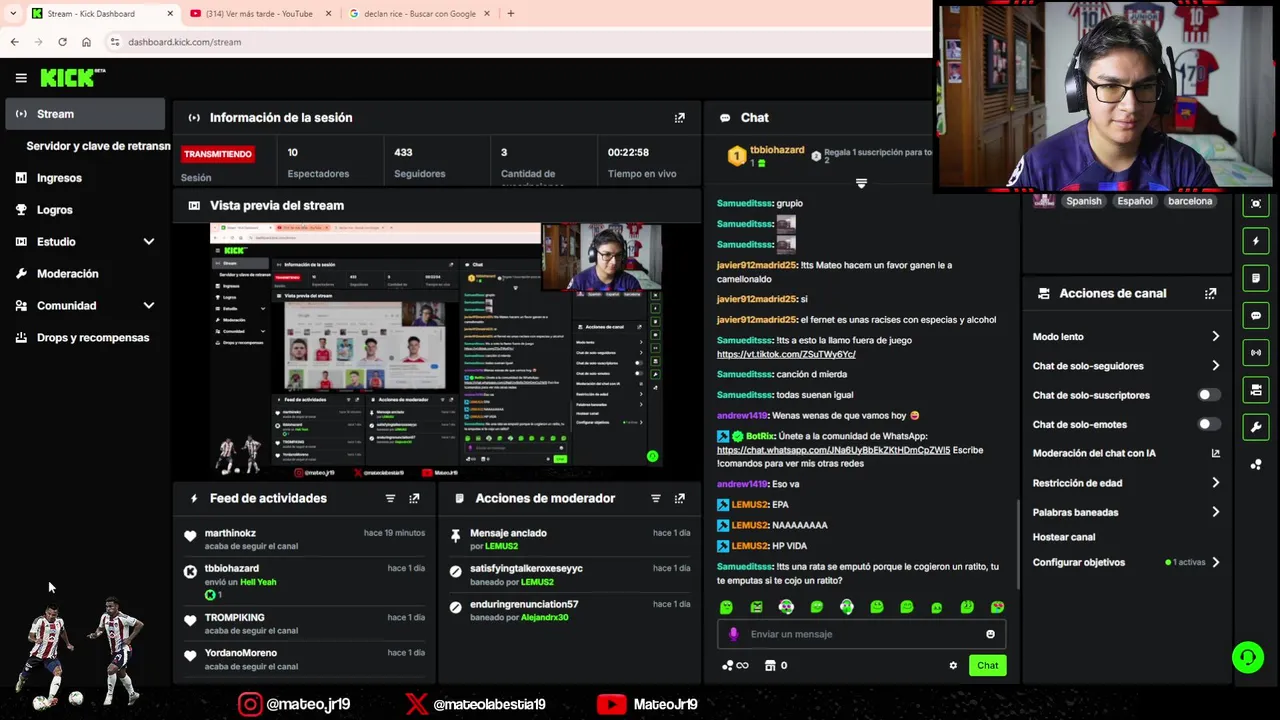Pop out the Información de la sesión panel

click(x=680, y=118)
